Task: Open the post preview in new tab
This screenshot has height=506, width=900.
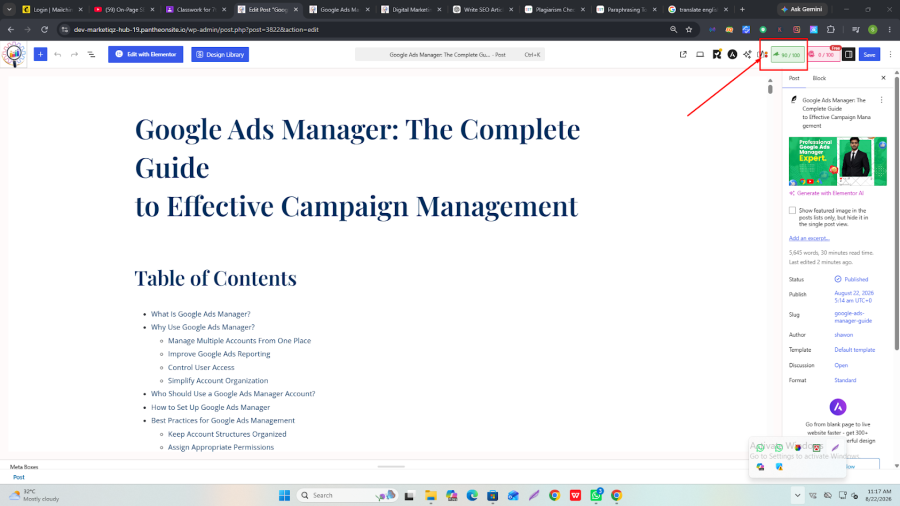Action: pos(683,55)
